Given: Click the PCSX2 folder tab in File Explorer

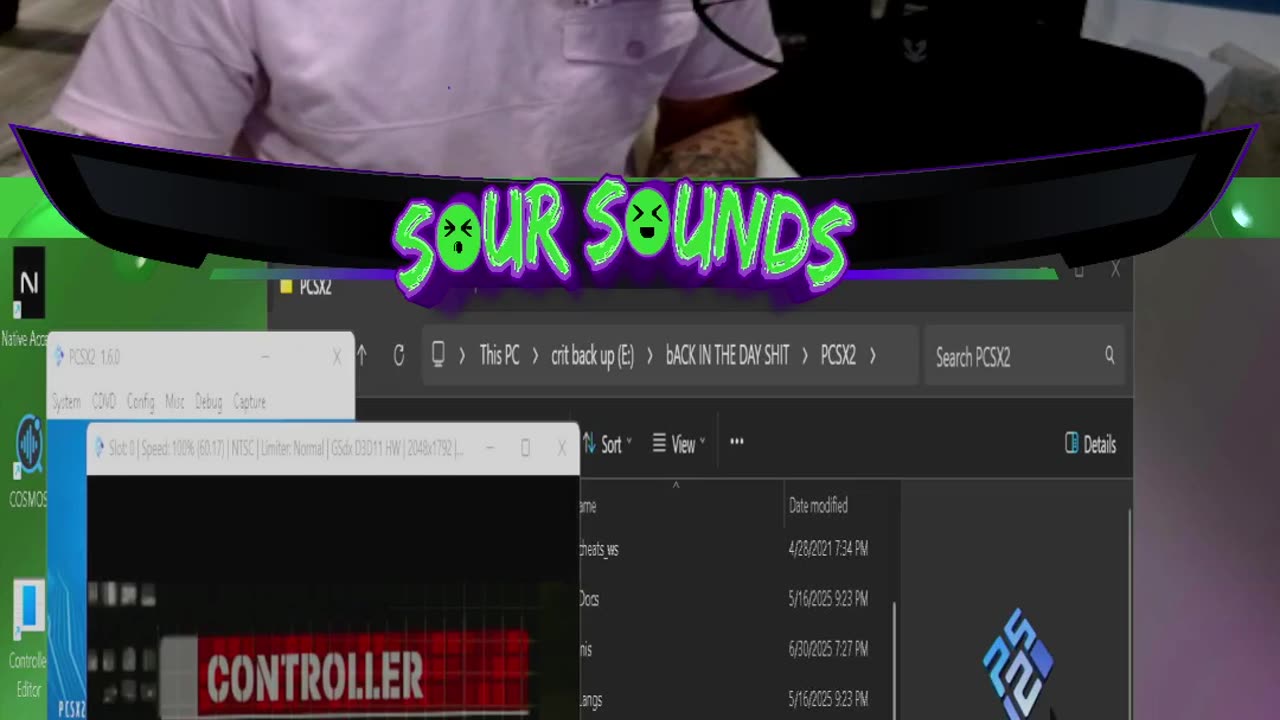Looking at the screenshot, I should tap(306, 287).
